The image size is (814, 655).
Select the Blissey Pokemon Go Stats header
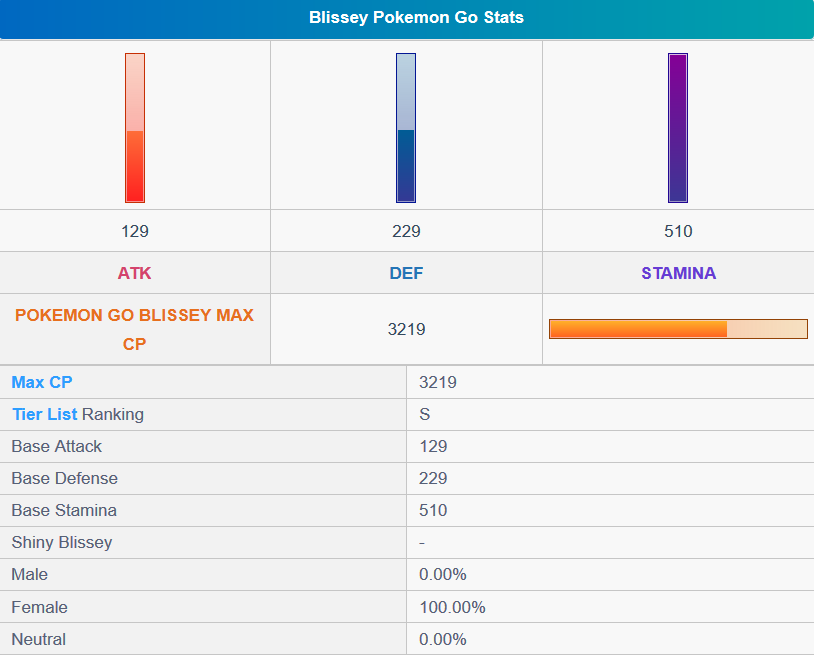(x=416, y=17)
